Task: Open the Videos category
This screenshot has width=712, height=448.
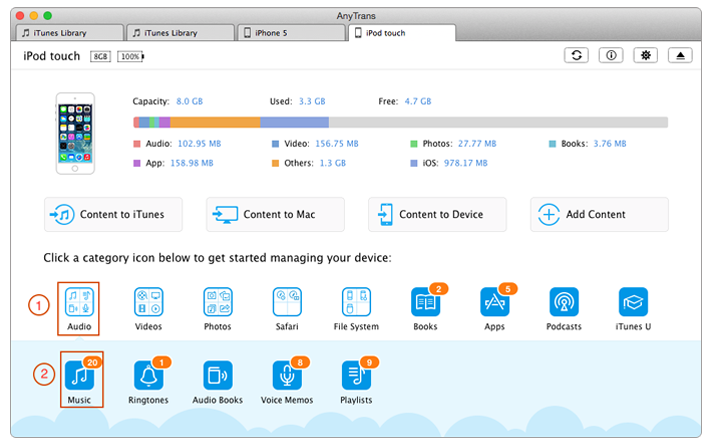Action: [148, 302]
